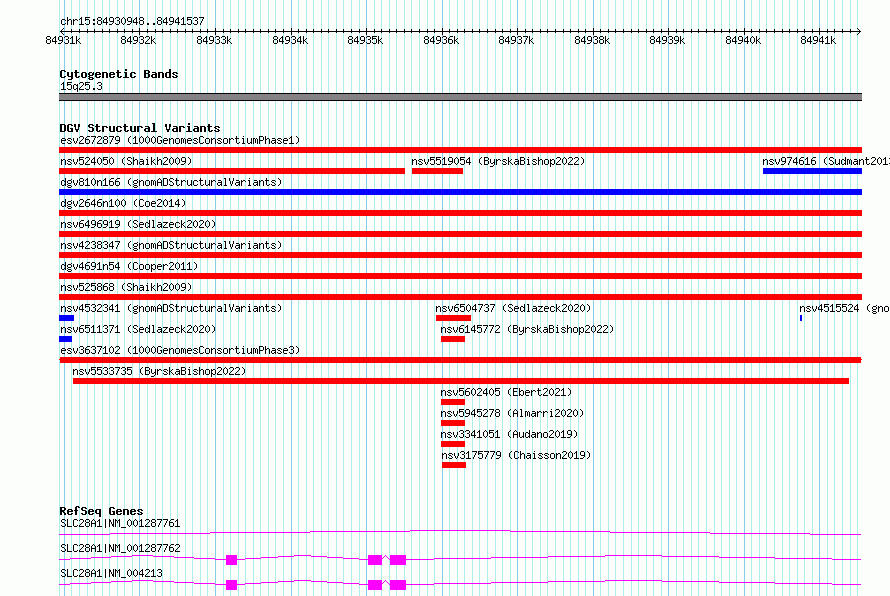The height and width of the screenshot is (596, 890).
Task: Click the DGV Structural Variants track title
Action: pyautogui.click(x=140, y=128)
